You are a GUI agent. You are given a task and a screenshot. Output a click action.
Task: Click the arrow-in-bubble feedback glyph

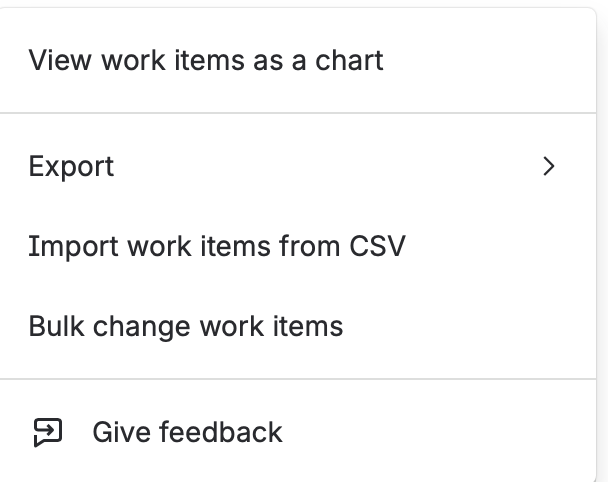pyautogui.click(x=48, y=432)
